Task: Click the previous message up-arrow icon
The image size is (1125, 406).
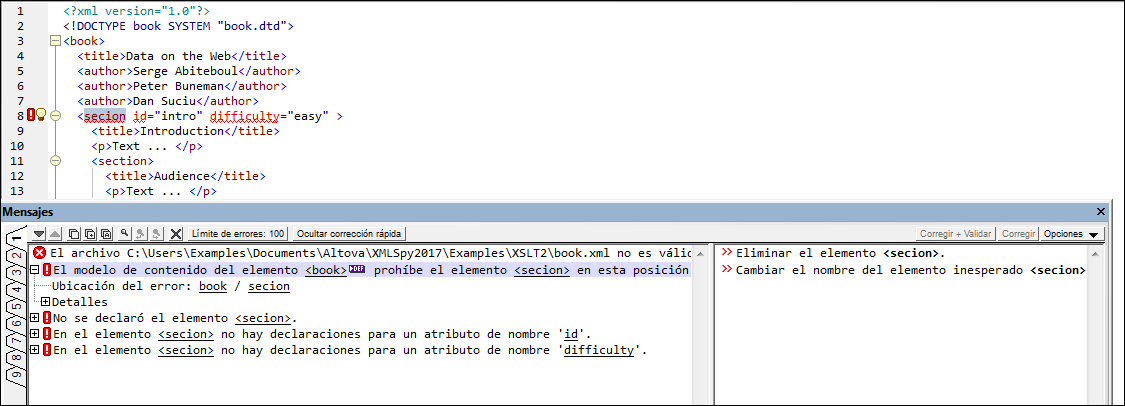Action: 55,234
